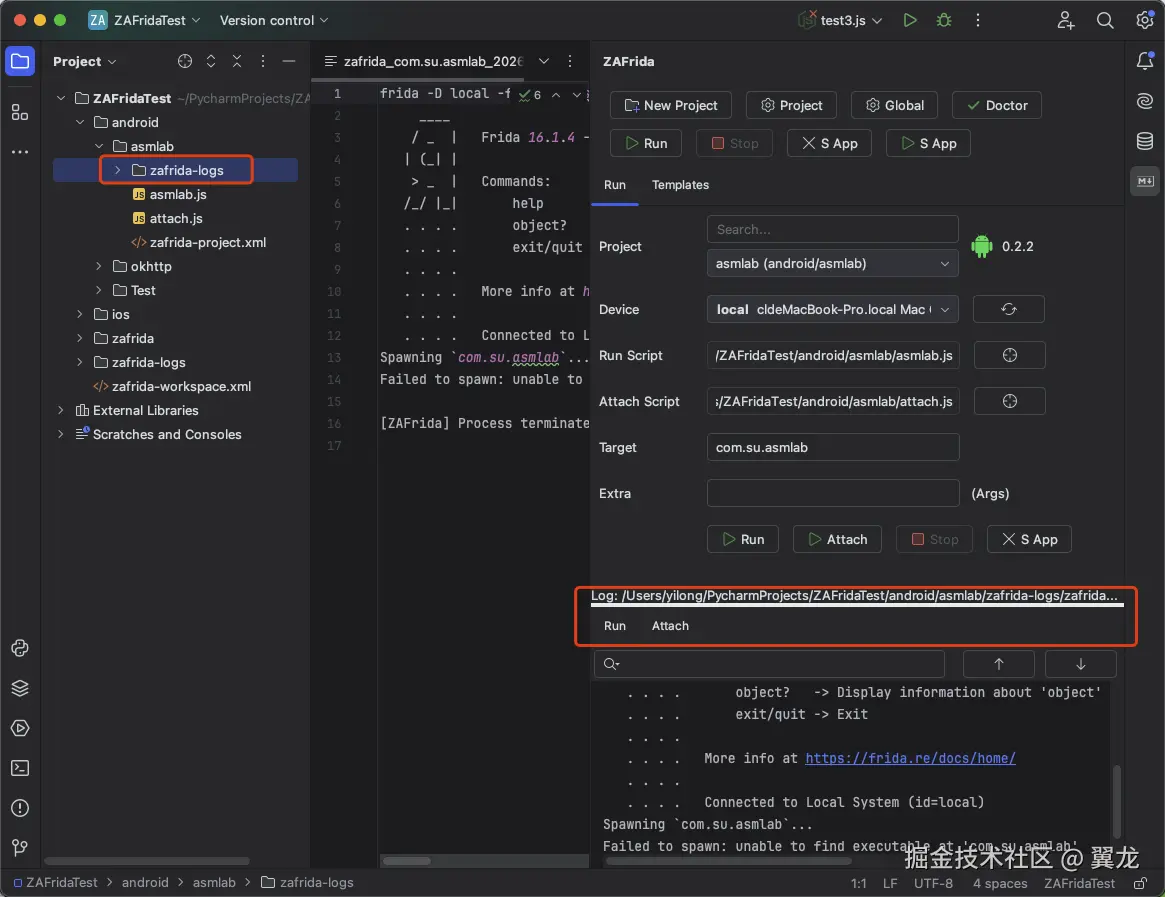Expand the okhttp folder

(x=99, y=266)
